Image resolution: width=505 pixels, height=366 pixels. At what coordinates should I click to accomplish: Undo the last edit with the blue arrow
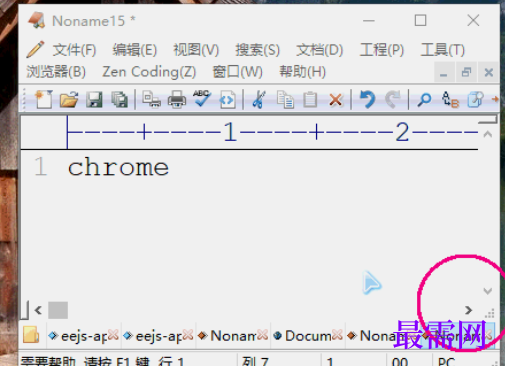(367, 99)
